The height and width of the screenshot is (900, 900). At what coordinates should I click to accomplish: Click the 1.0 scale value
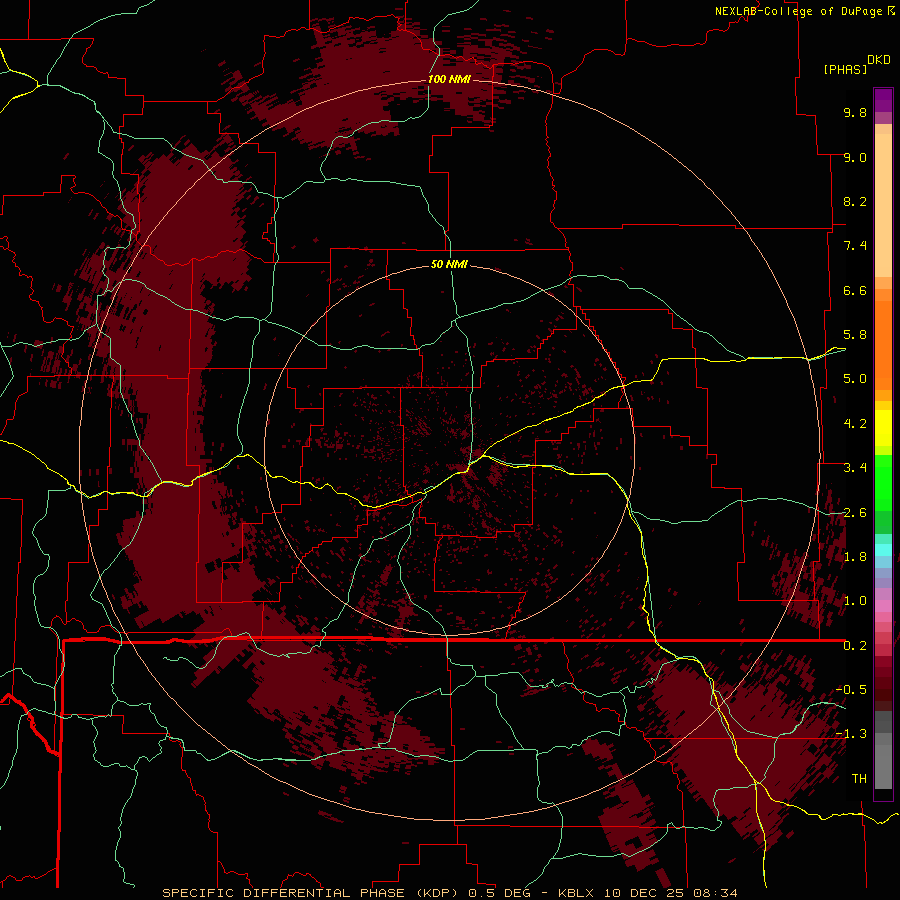[855, 601]
